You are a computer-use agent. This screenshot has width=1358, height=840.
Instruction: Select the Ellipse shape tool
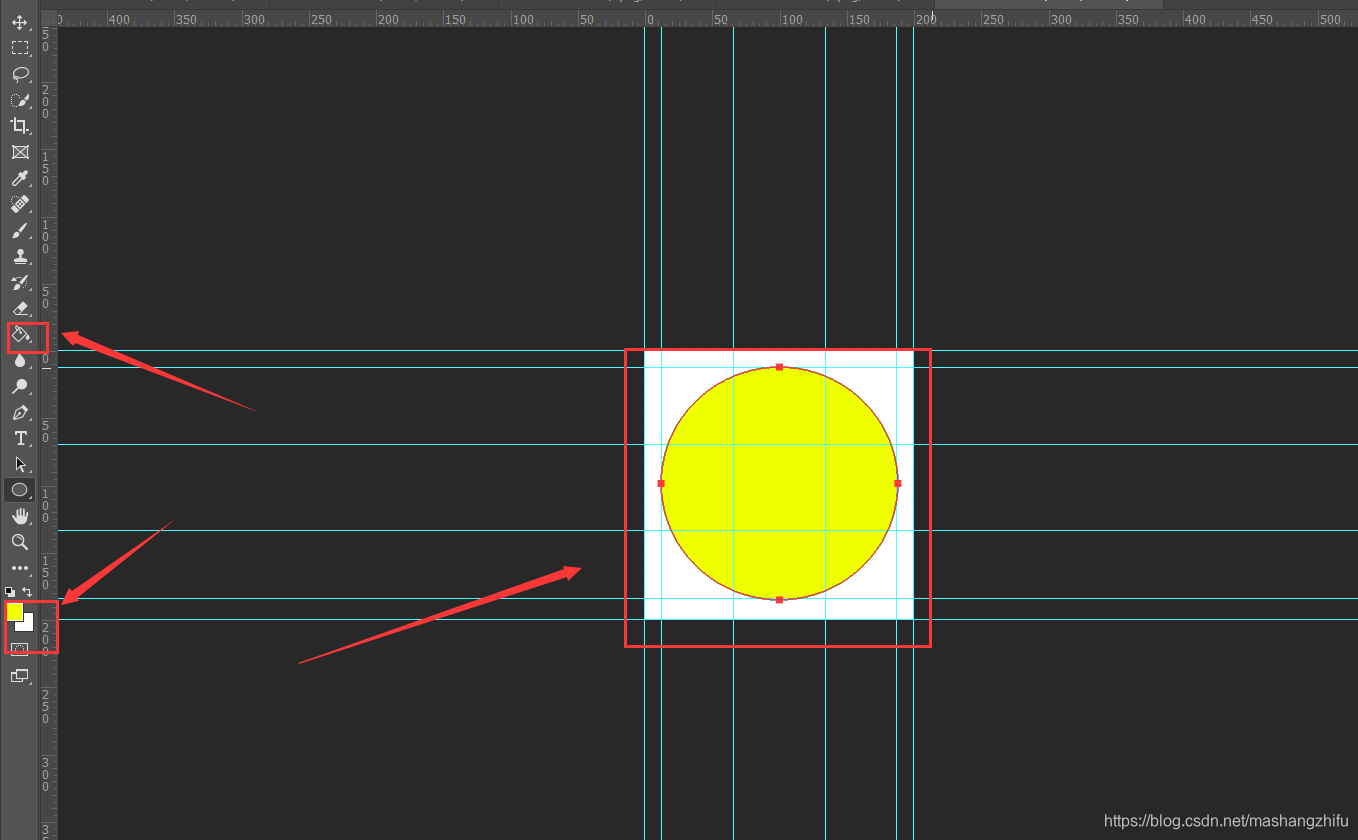point(19,490)
